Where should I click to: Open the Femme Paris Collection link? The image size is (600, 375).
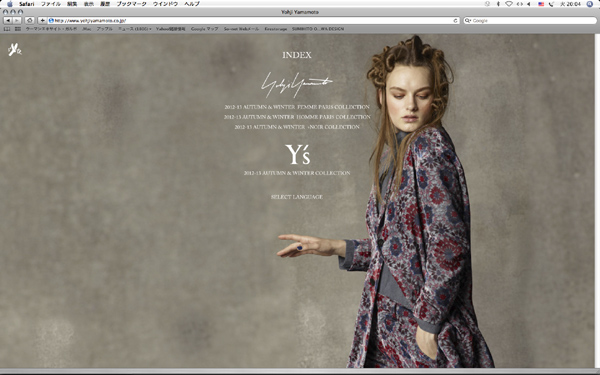[x=297, y=107]
